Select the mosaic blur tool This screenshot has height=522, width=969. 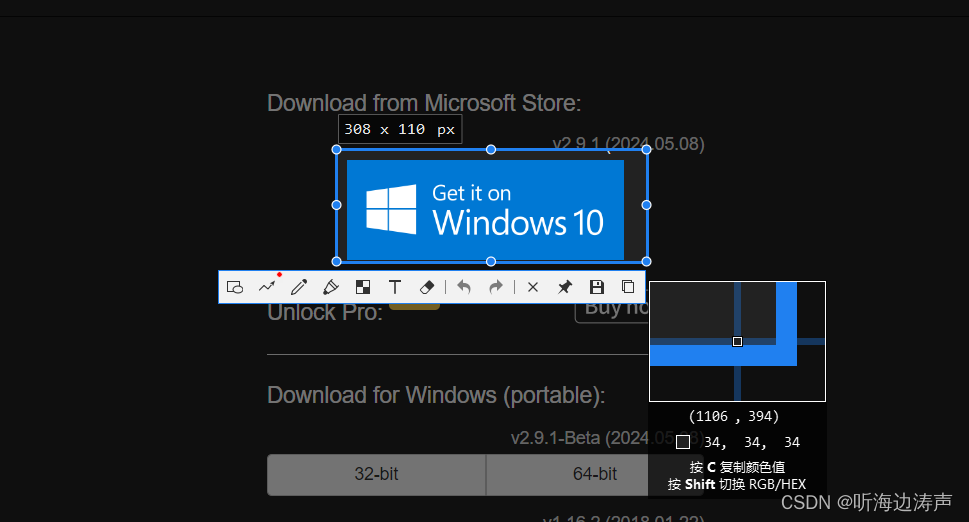click(363, 287)
